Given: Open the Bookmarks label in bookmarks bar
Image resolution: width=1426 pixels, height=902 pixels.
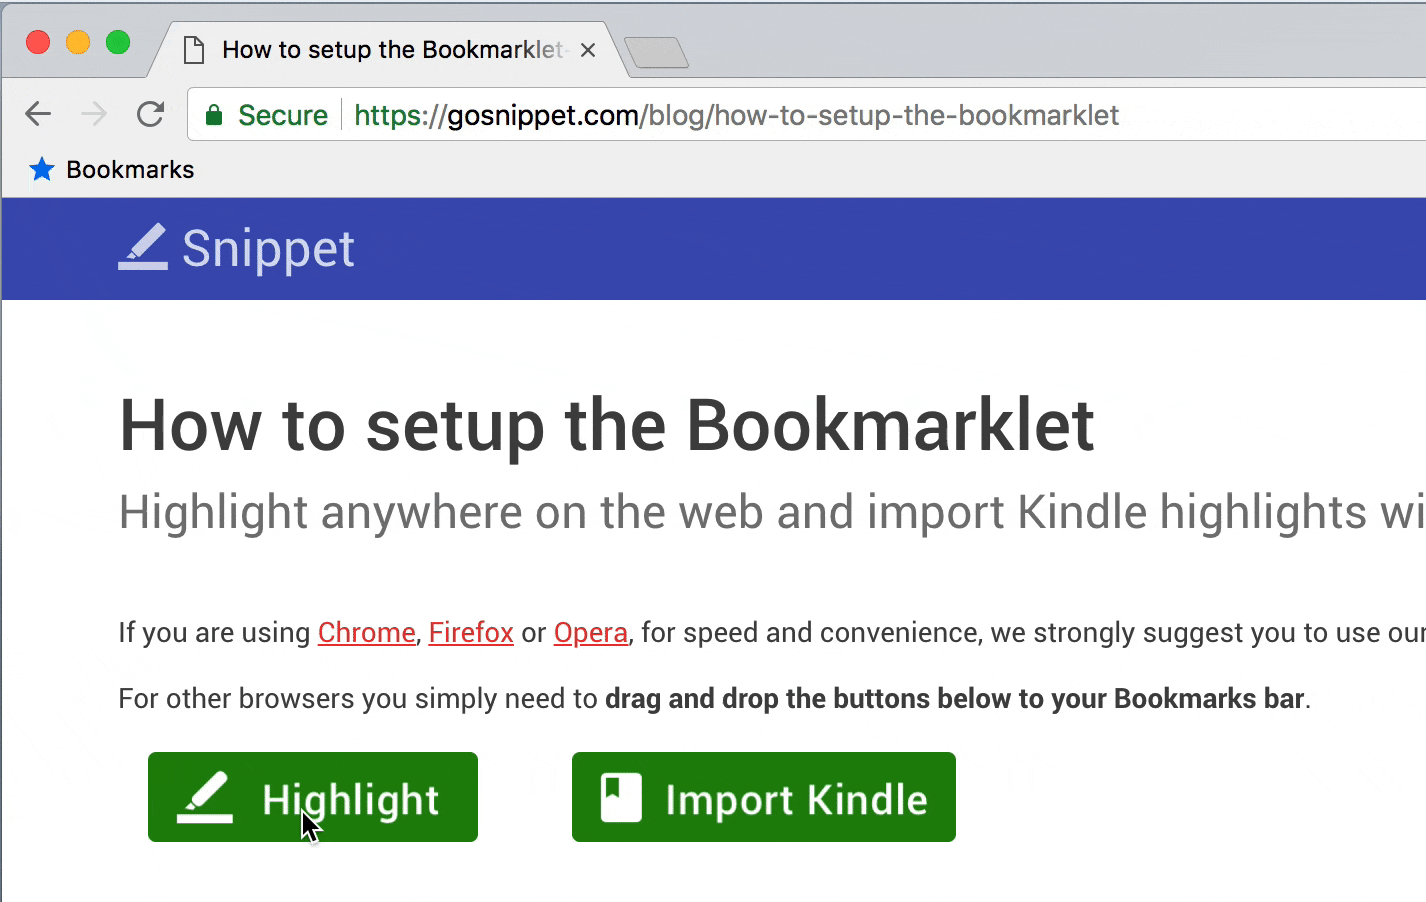Looking at the screenshot, I should tap(130, 170).
